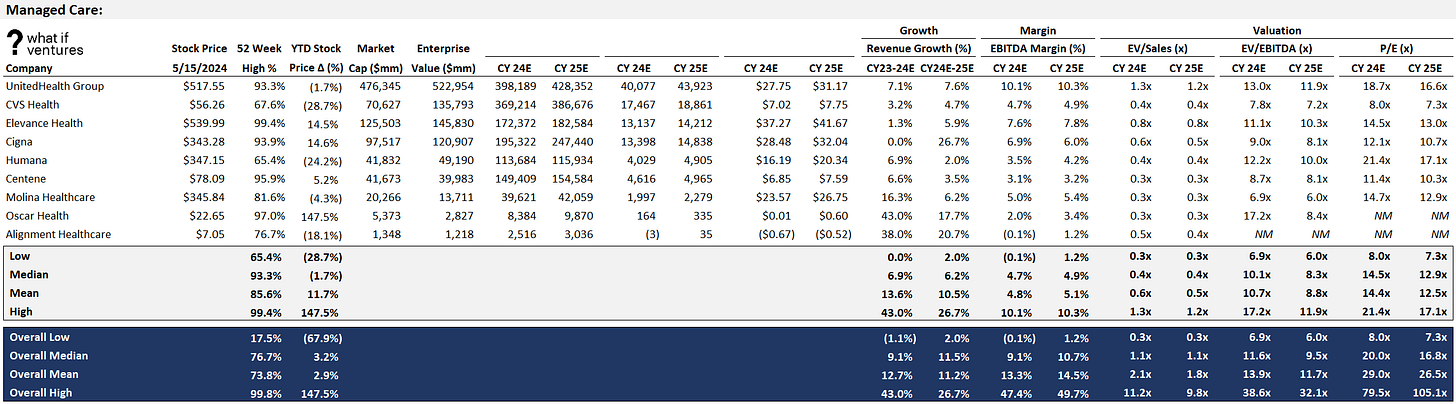The height and width of the screenshot is (404, 1456).
Task: Click the 'what if ventures' question mark logo
Action: point(16,43)
